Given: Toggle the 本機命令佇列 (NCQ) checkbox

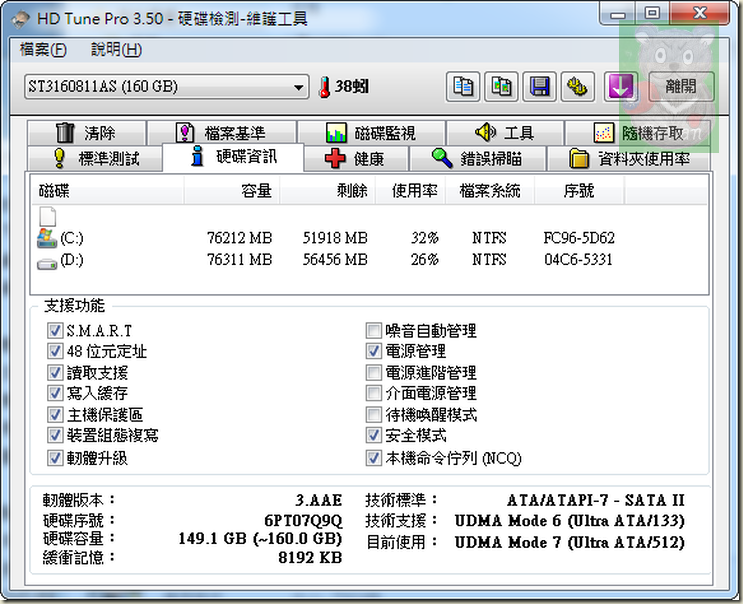Looking at the screenshot, I should tap(373, 458).
